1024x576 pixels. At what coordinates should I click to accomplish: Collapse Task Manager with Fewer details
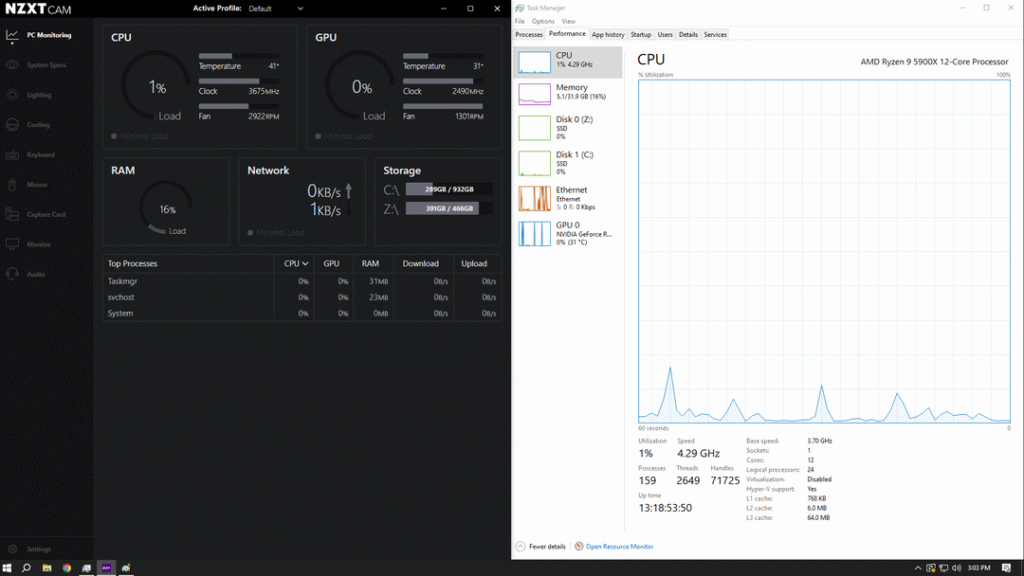click(541, 547)
